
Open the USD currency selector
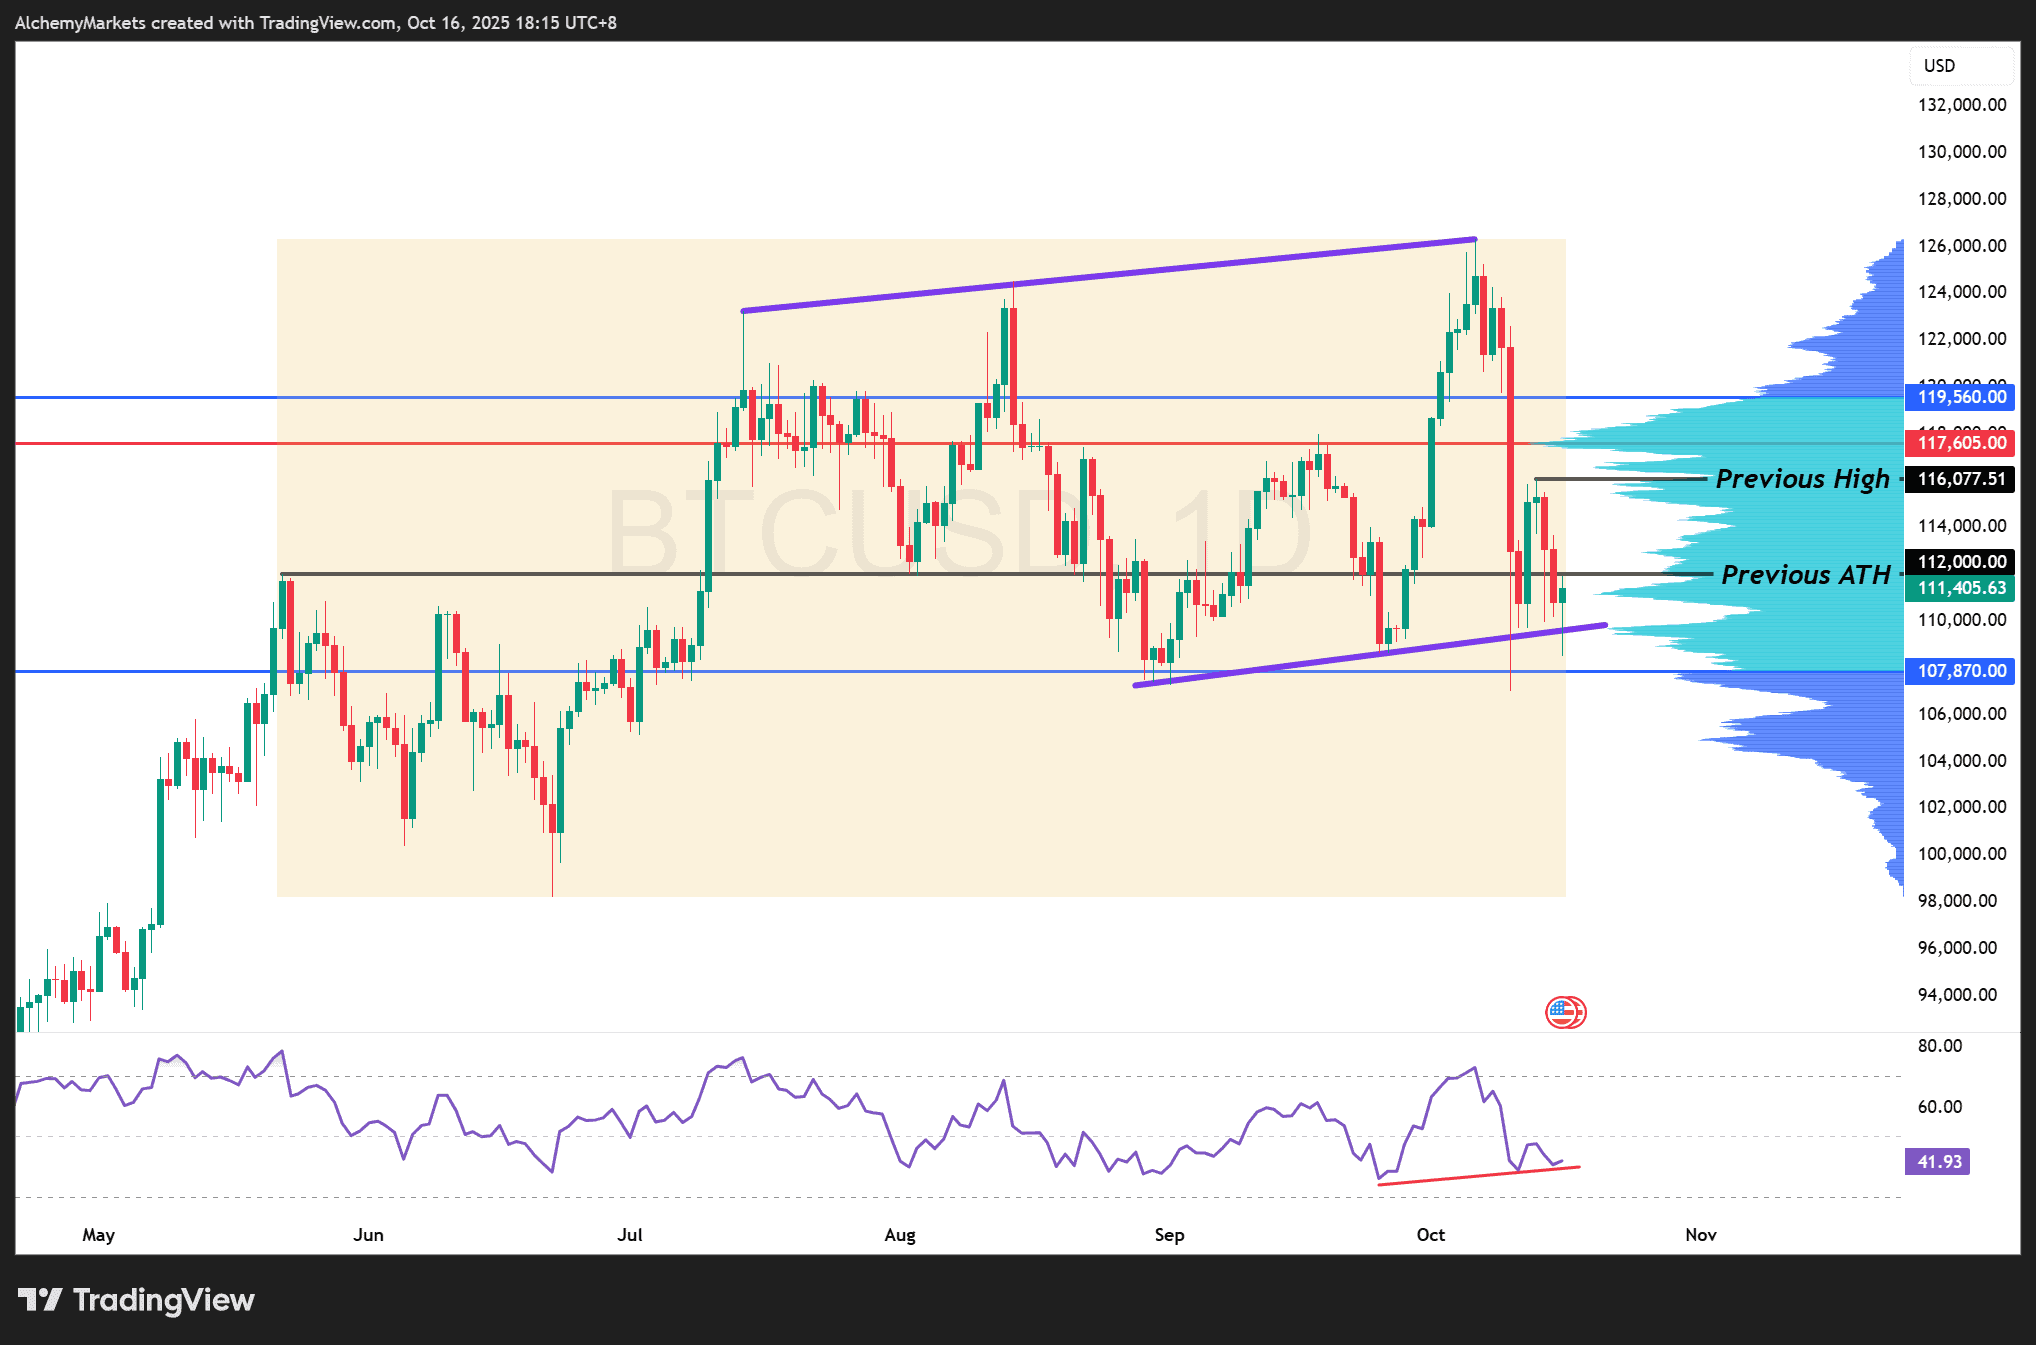tap(1959, 66)
